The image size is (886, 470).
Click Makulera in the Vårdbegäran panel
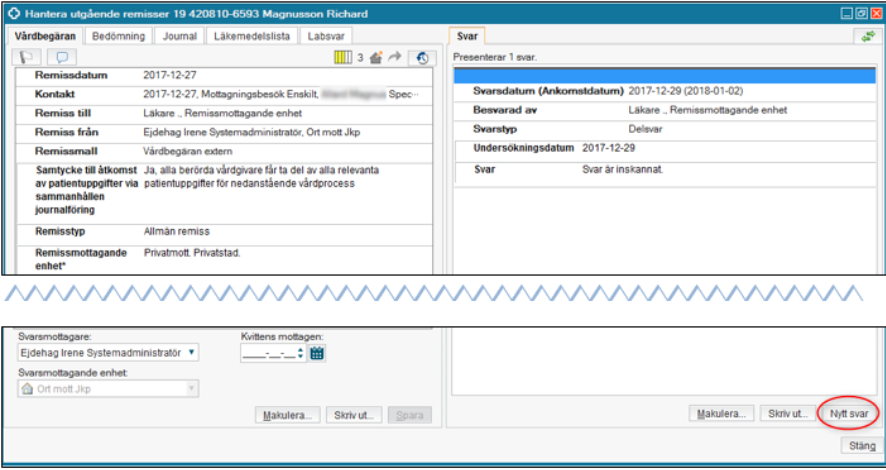pos(289,413)
